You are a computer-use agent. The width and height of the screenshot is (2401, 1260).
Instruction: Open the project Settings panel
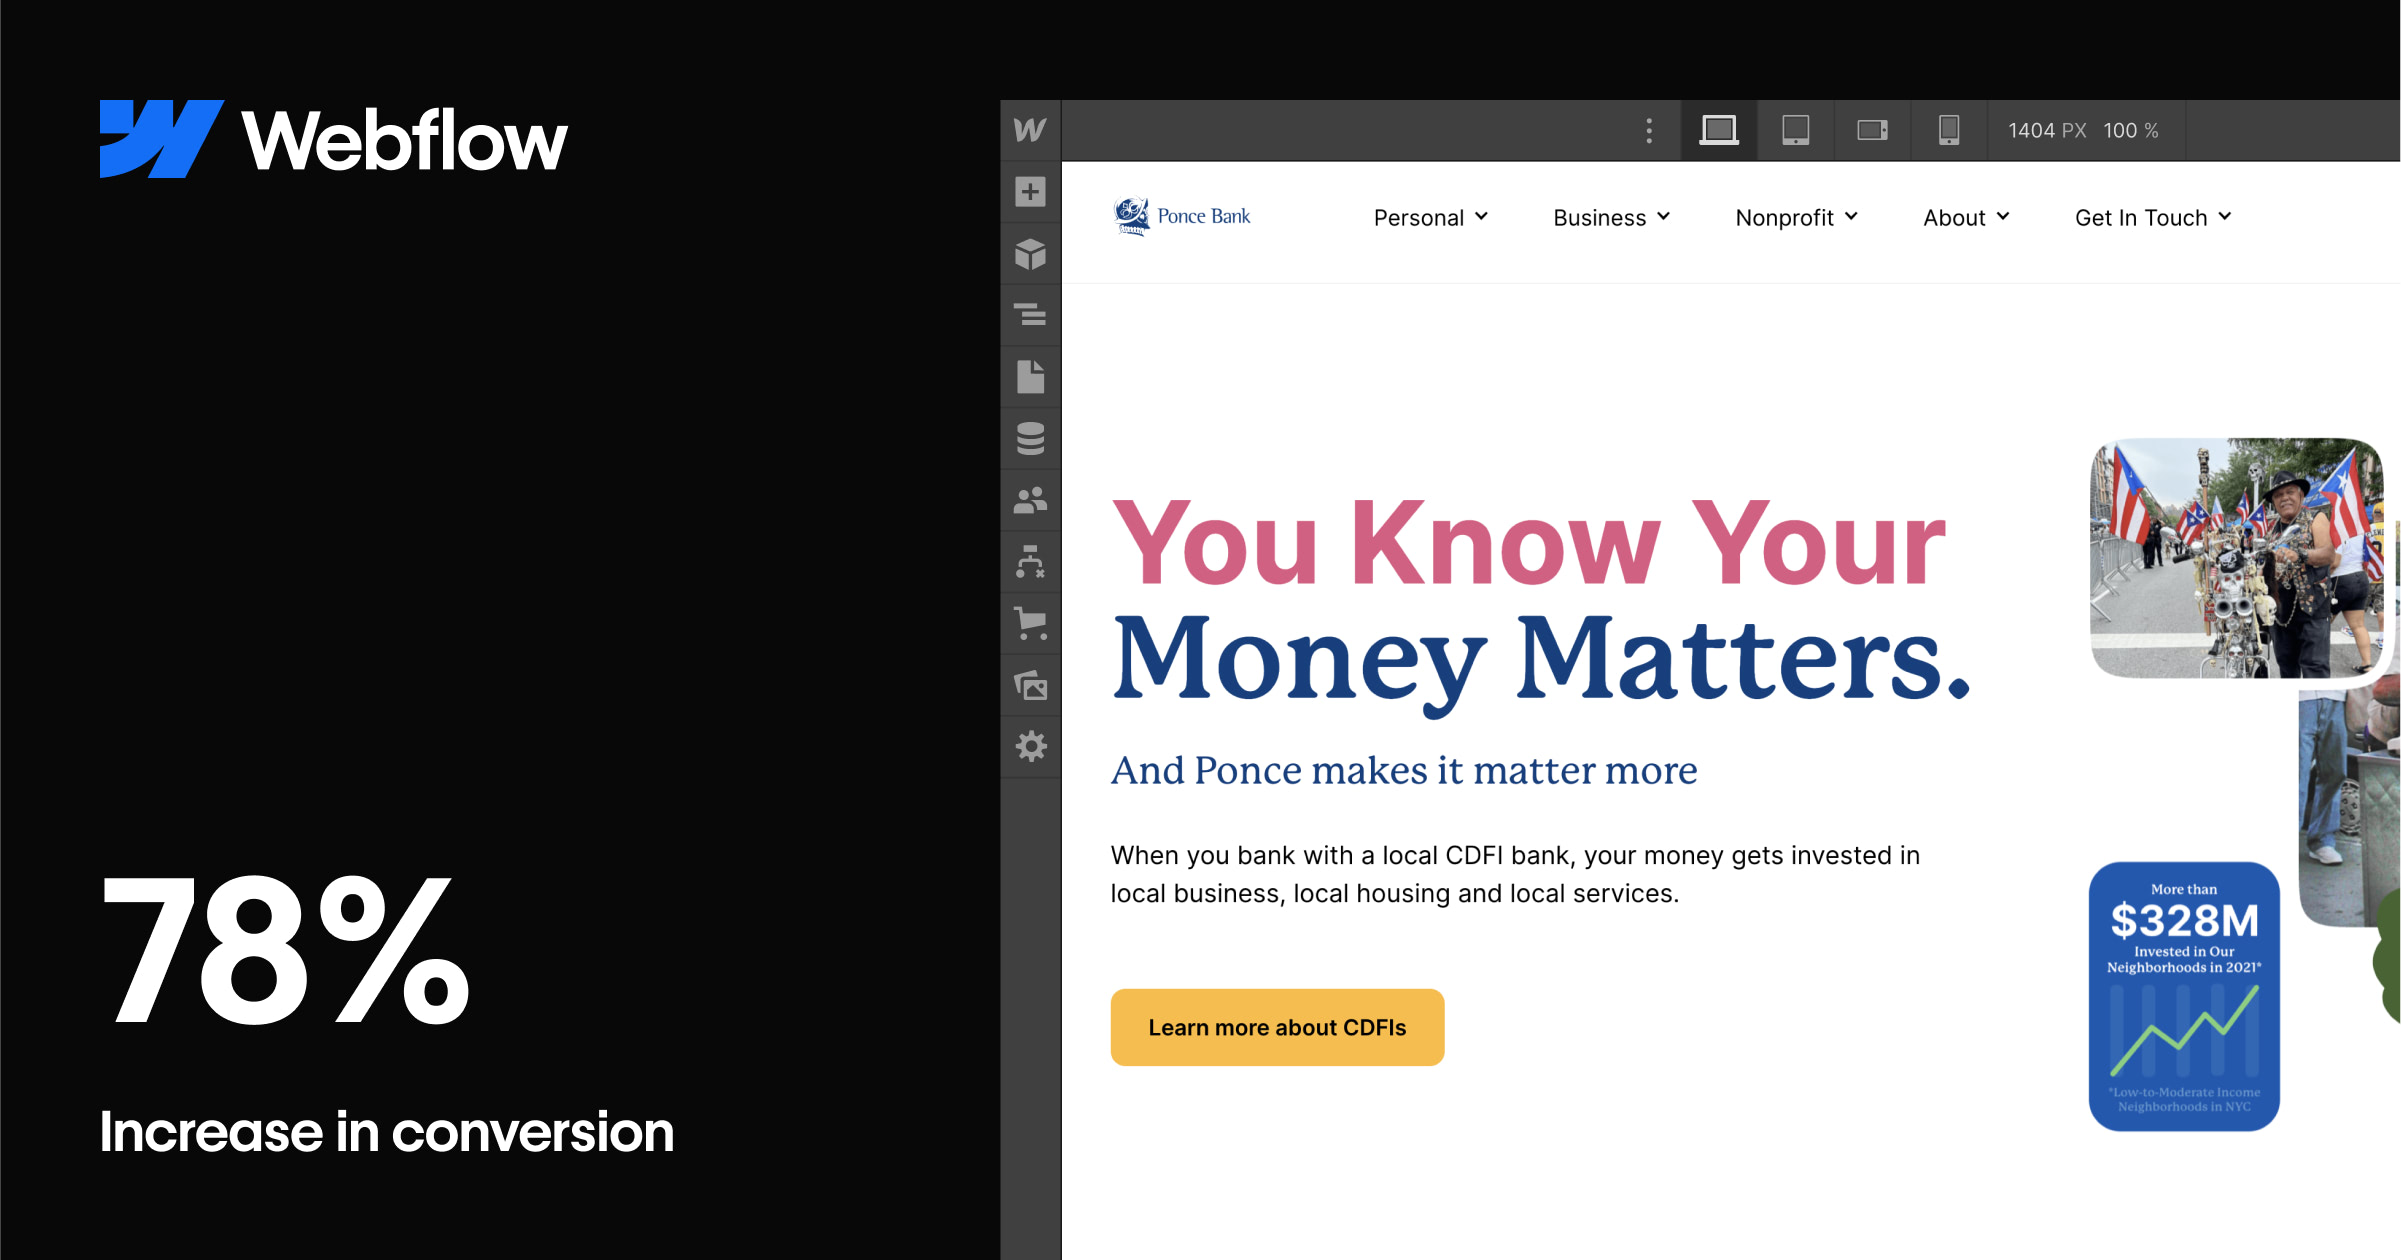(x=1030, y=747)
